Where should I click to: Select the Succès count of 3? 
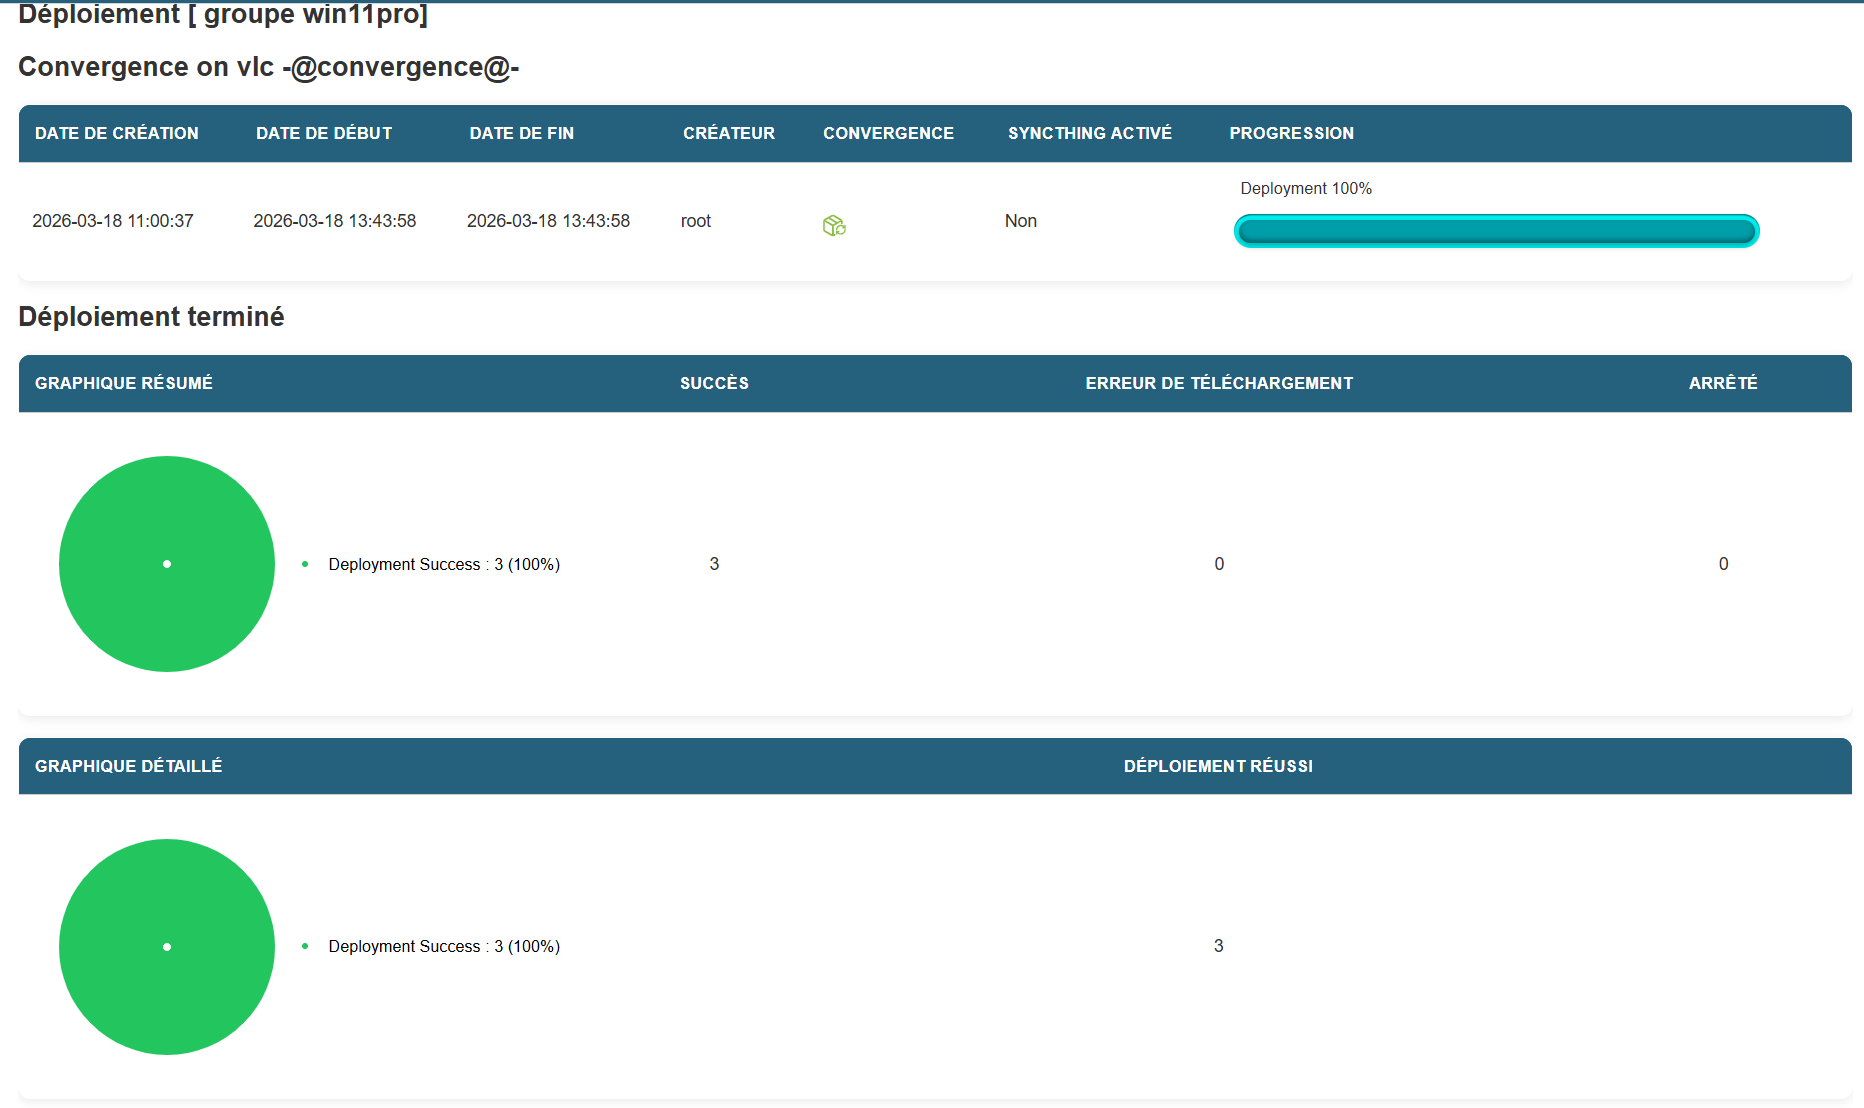pos(714,564)
